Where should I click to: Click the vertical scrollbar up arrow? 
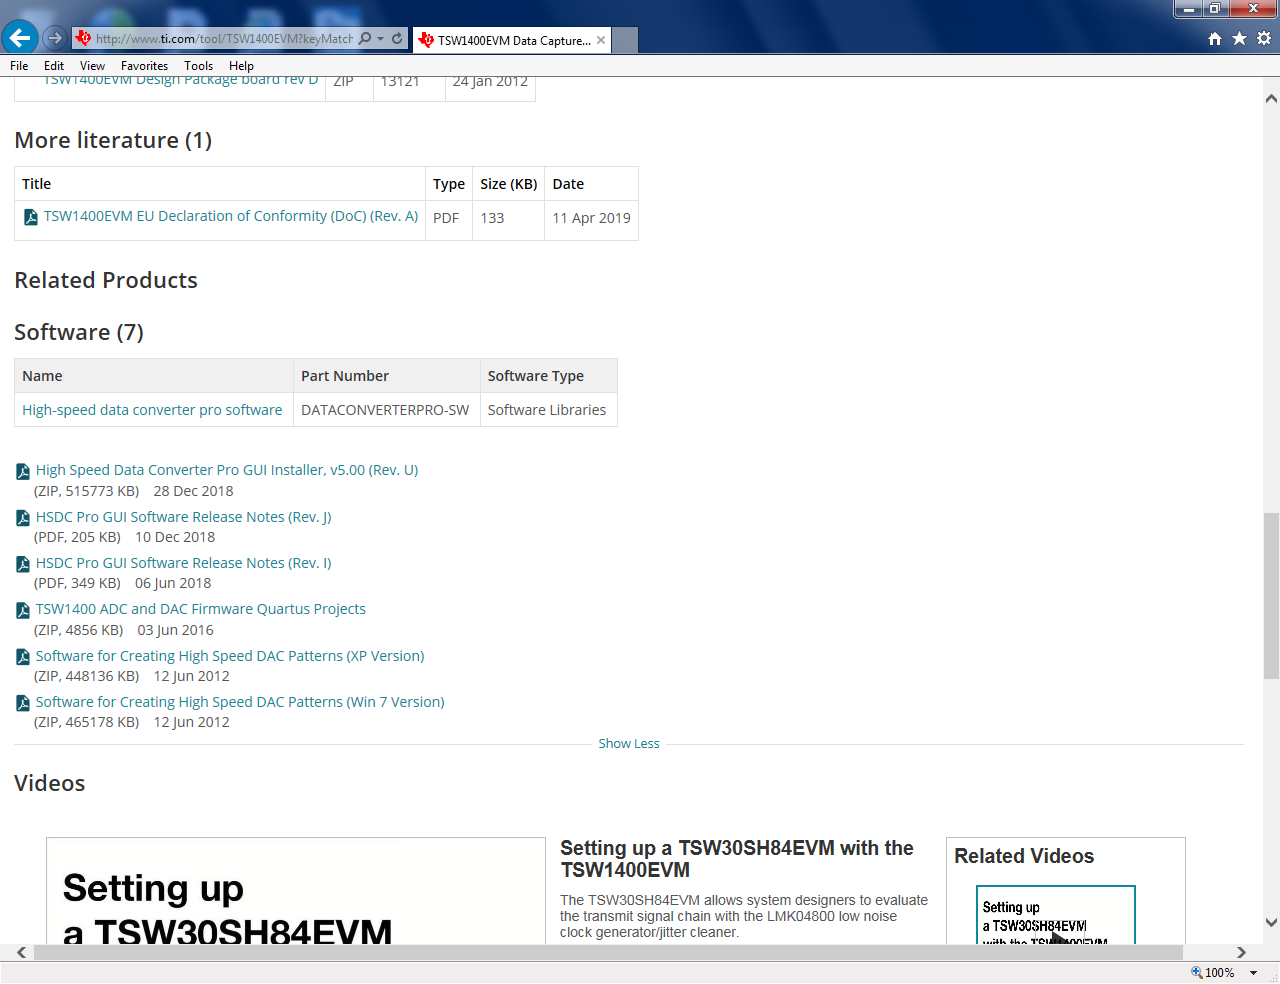click(x=1271, y=98)
